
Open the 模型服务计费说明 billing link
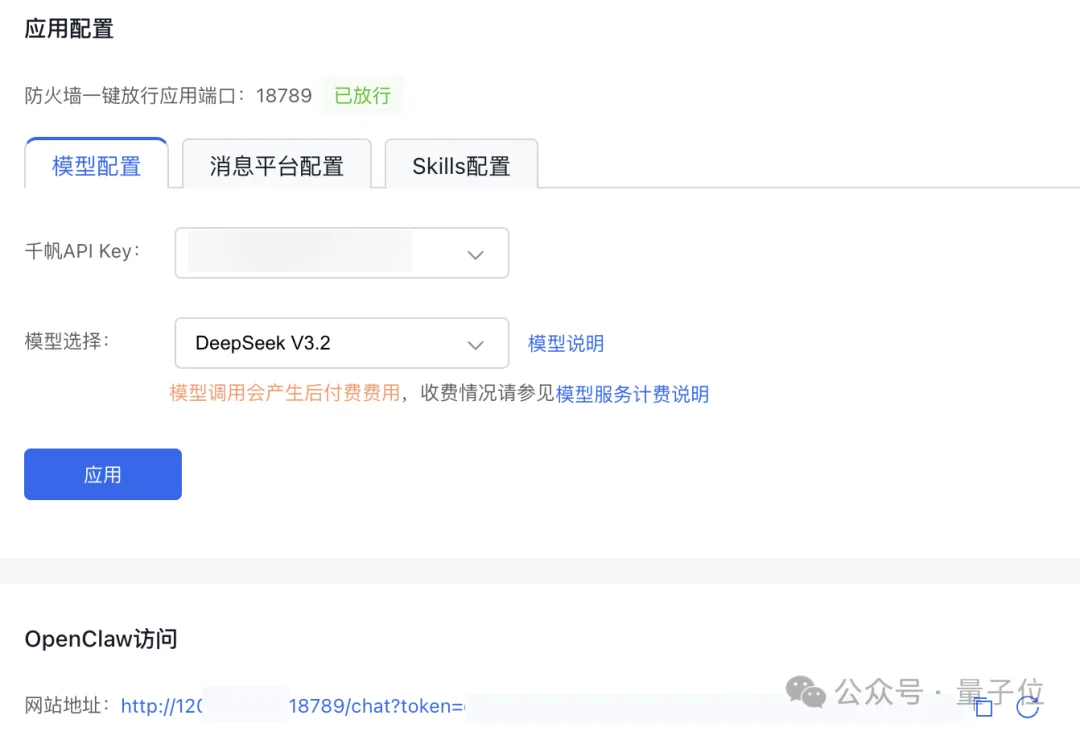click(x=632, y=394)
